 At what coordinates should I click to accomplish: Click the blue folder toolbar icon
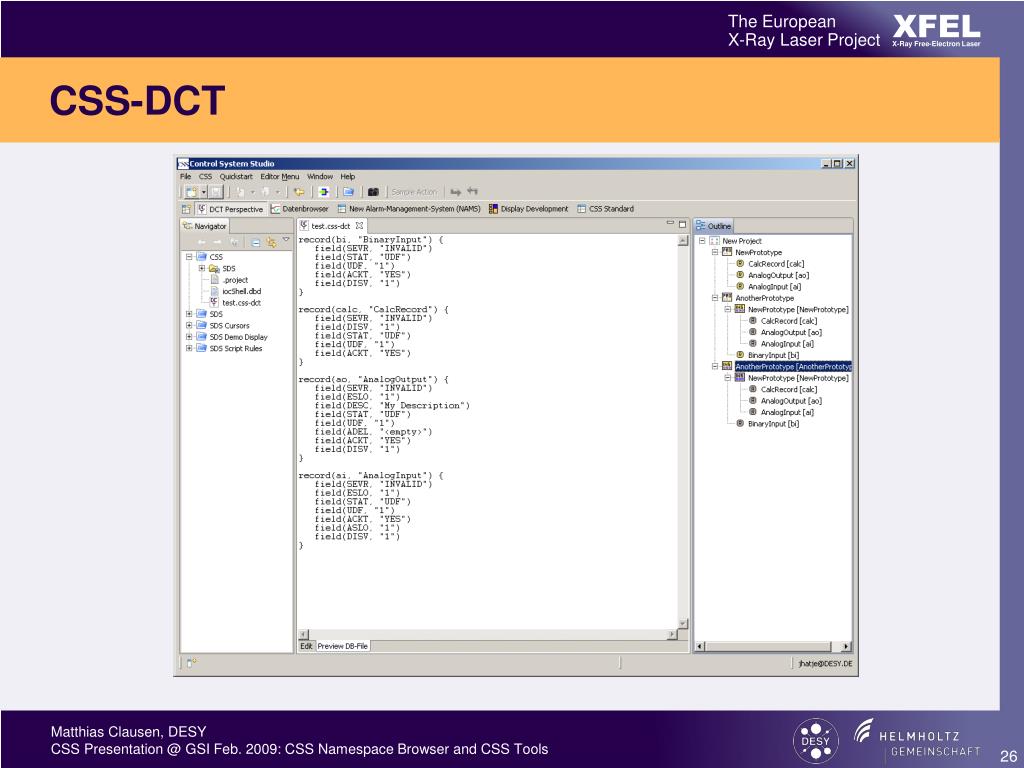point(348,192)
